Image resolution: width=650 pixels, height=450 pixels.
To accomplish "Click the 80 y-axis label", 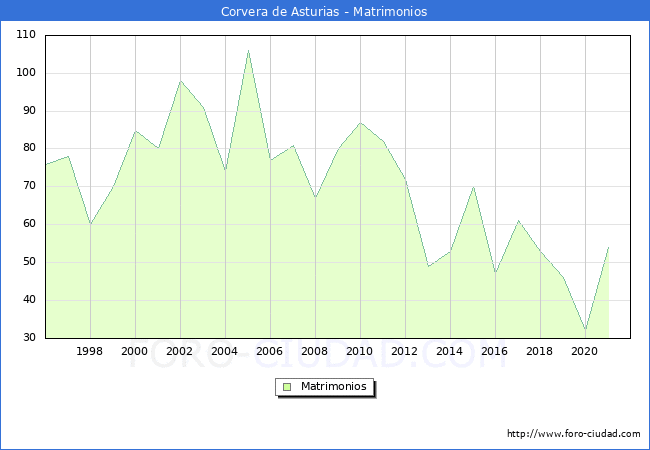I will coord(29,148).
